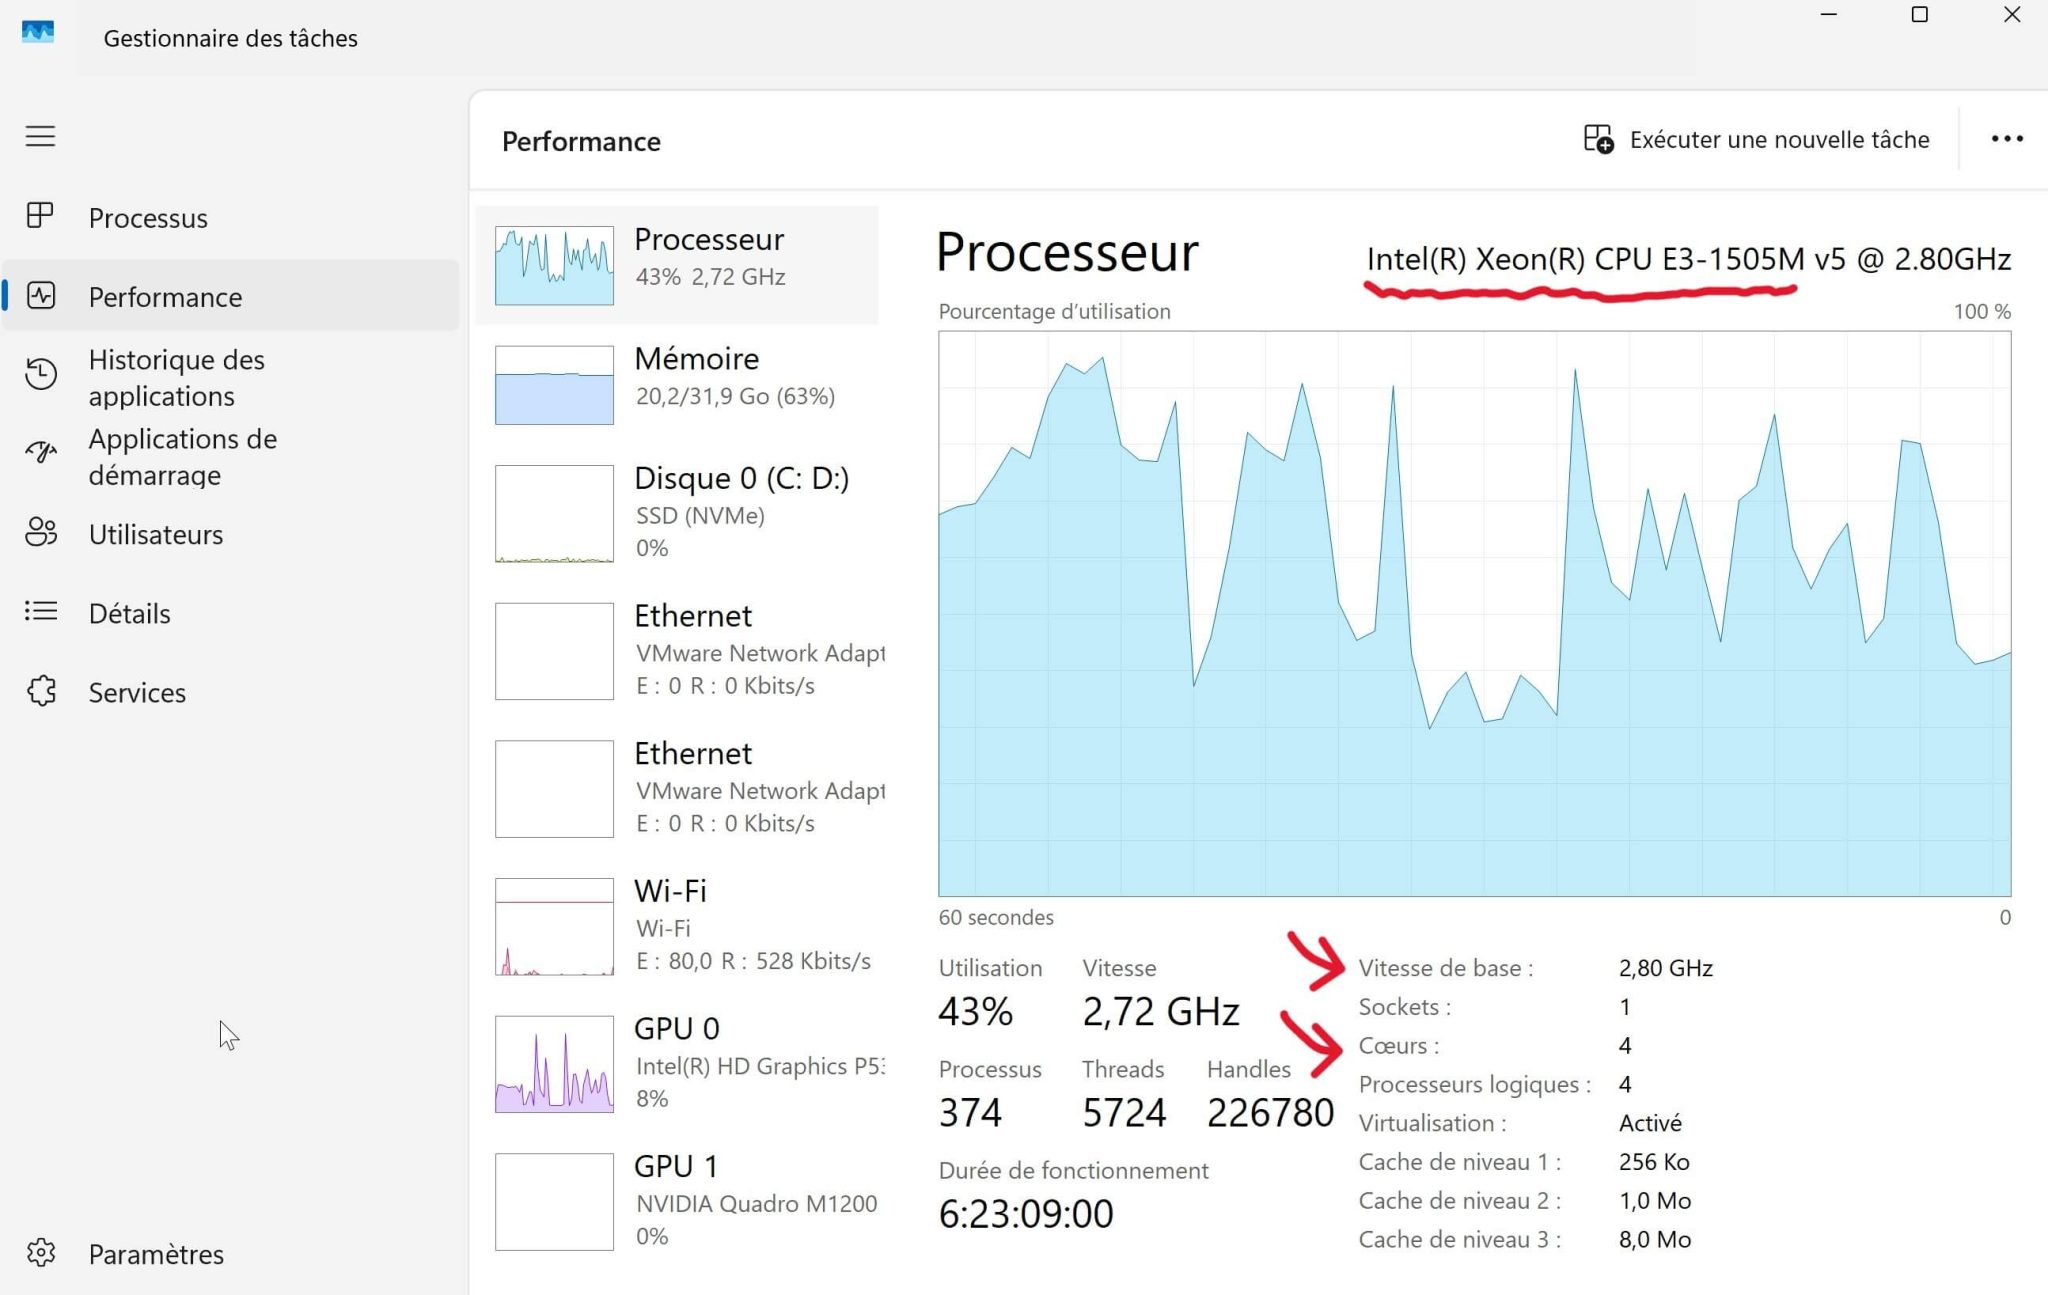2048x1295 pixels.
Task: Toggle the hamburger navigation menu
Action: pyautogui.click(x=40, y=137)
